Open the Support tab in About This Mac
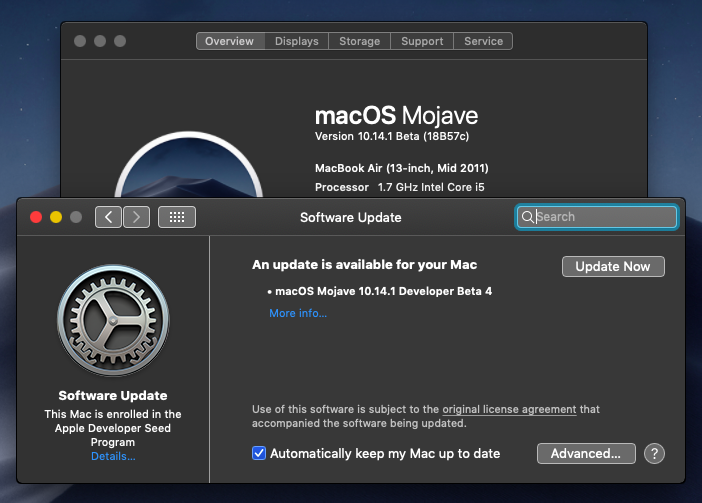This screenshot has width=702, height=503. tap(422, 41)
